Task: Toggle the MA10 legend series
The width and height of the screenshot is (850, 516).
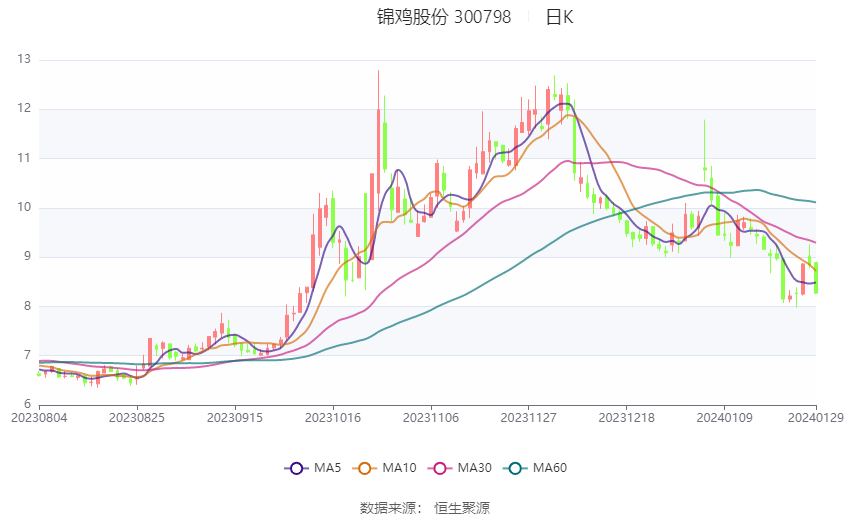Action: [384, 468]
